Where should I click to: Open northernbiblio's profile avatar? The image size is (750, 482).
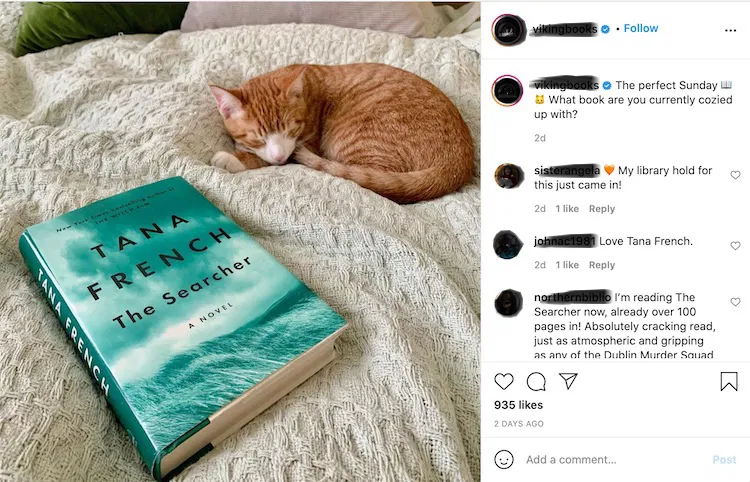[508, 302]
